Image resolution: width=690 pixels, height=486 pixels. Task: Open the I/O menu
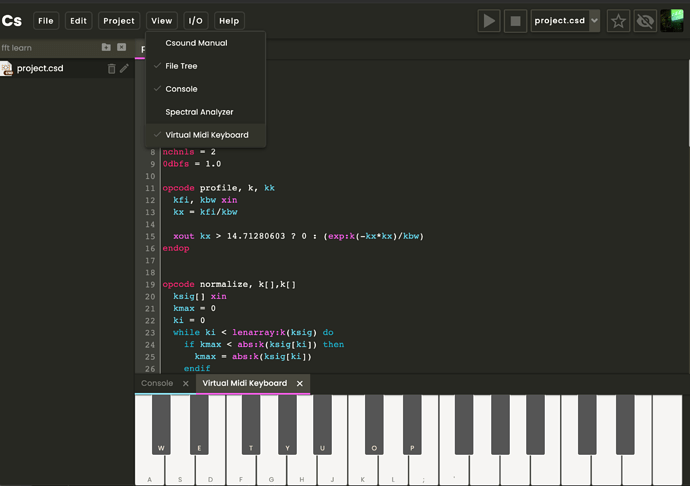195,21
